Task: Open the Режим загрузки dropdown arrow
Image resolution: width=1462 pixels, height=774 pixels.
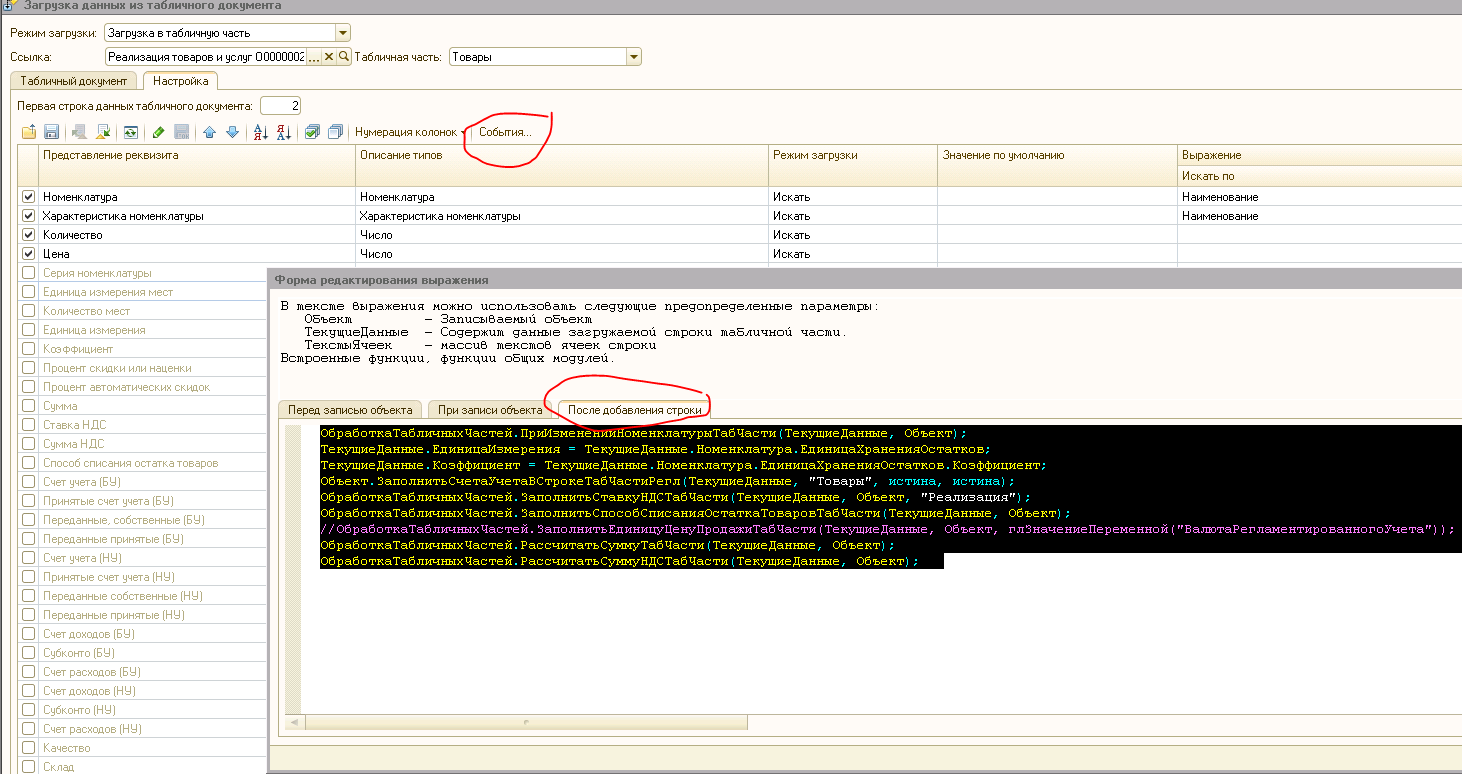Action: [x=343, y=33]
